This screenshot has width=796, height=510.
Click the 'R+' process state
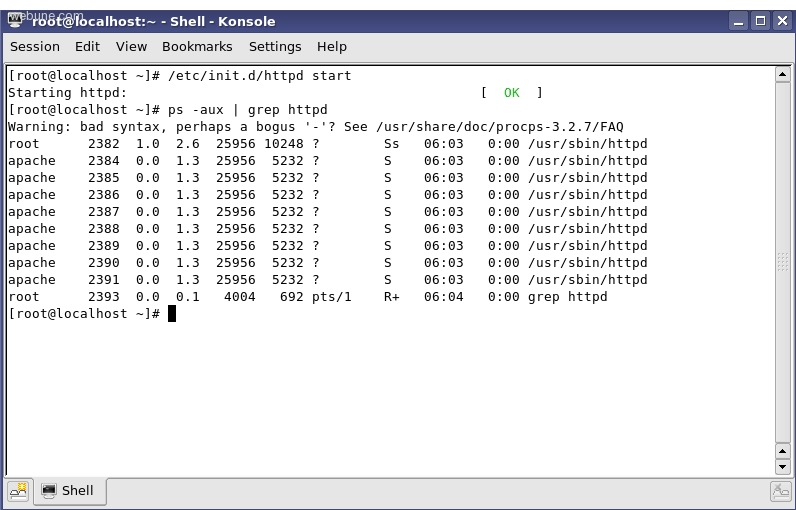(x=391, y=297)
